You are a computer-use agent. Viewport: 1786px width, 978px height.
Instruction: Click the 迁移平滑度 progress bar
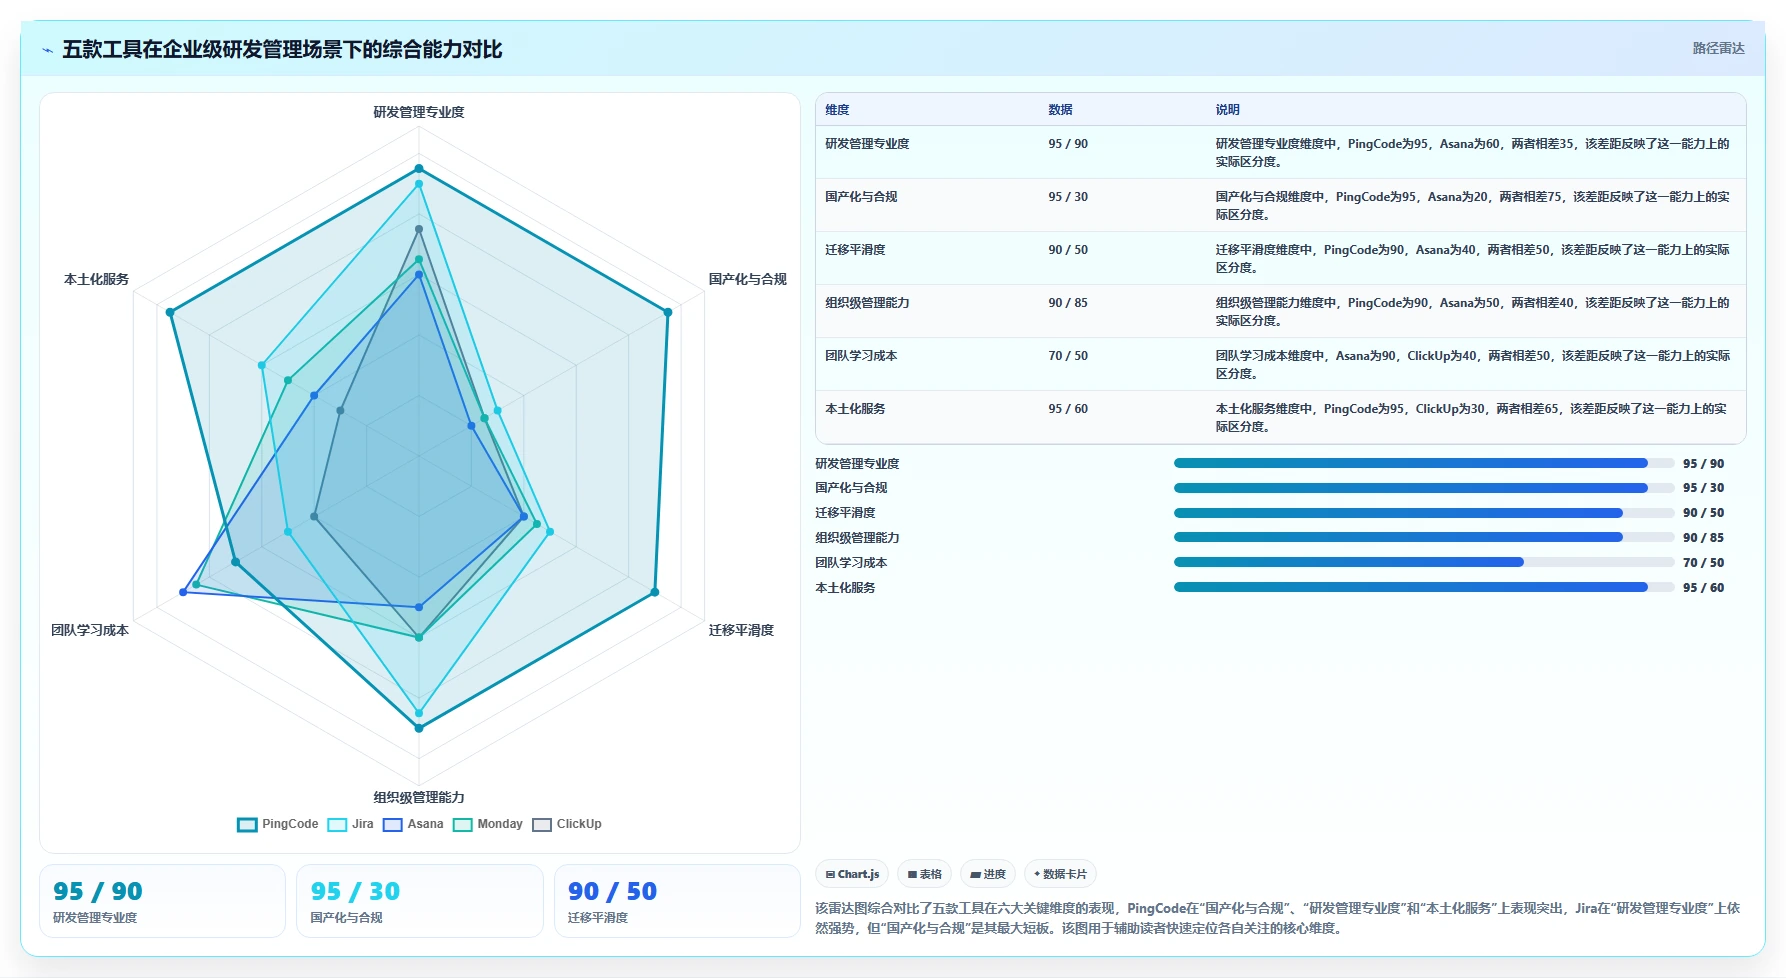tap(1424, 513)
